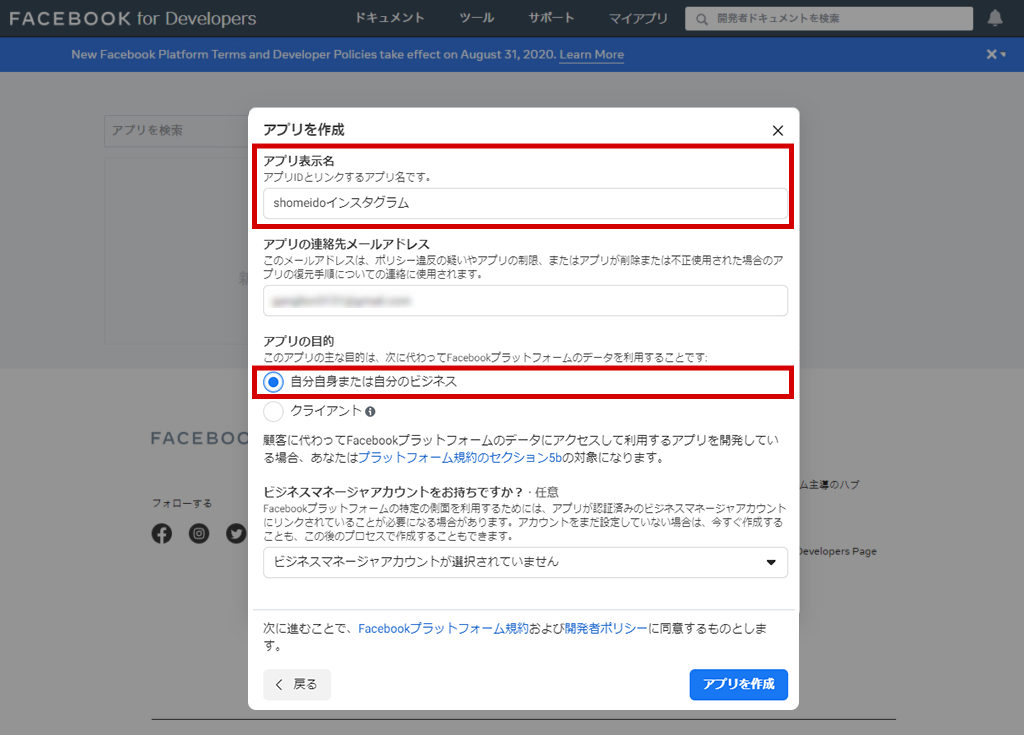Screen dimensions: 1024x735
Task: Open the Learn More link in banner
Action: tap(591, 55)
